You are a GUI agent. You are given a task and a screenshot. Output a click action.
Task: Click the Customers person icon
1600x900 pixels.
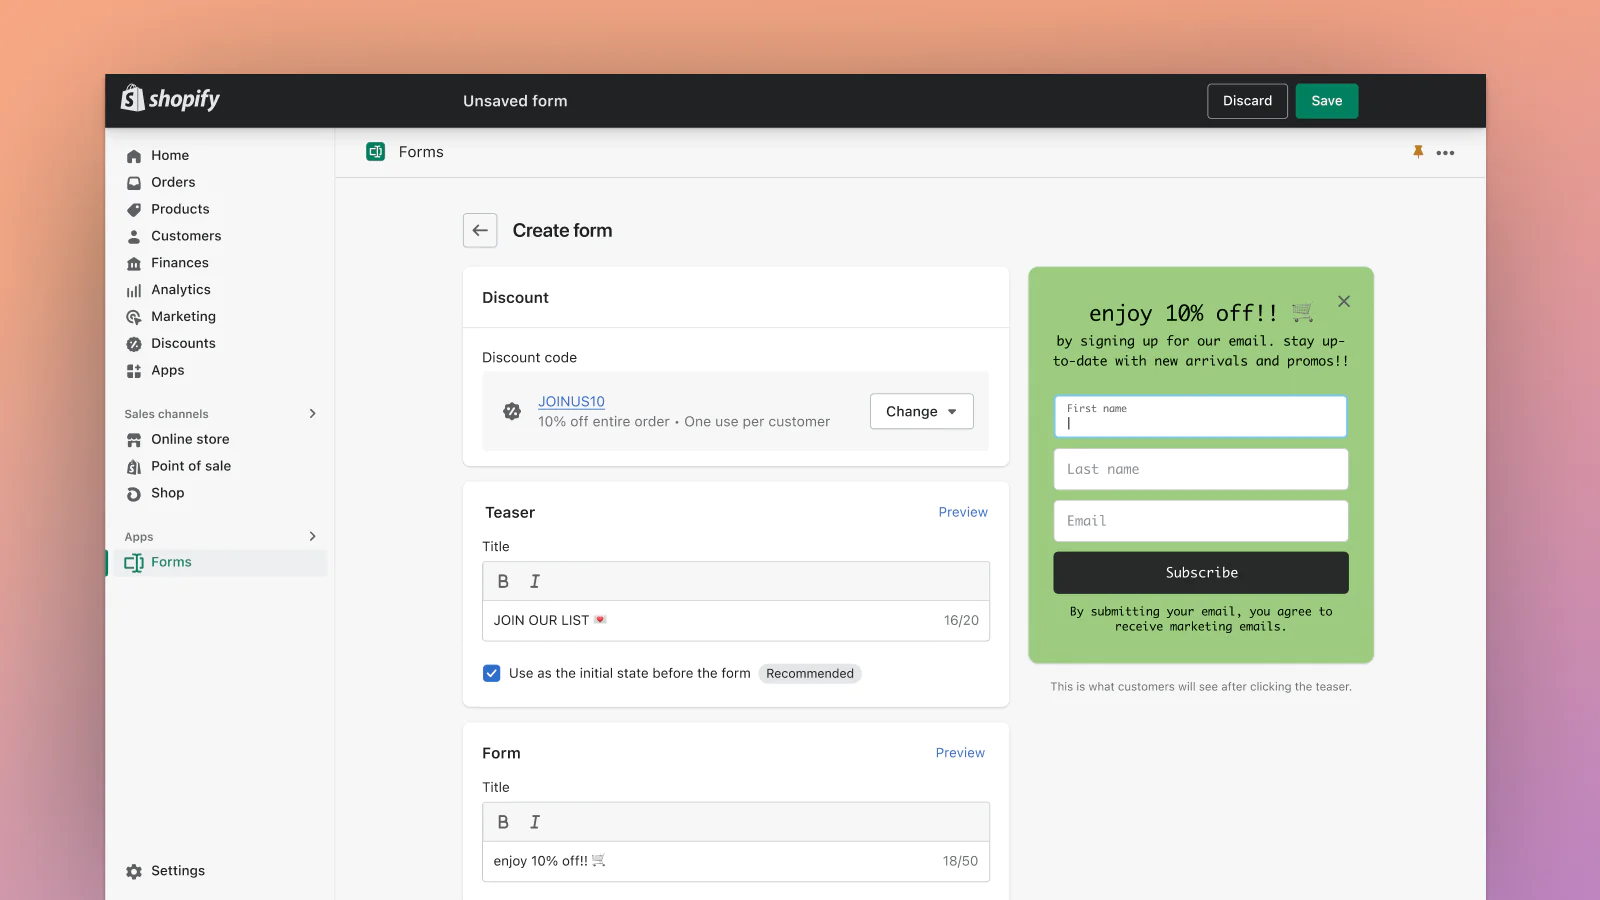[x=134, y=237]
